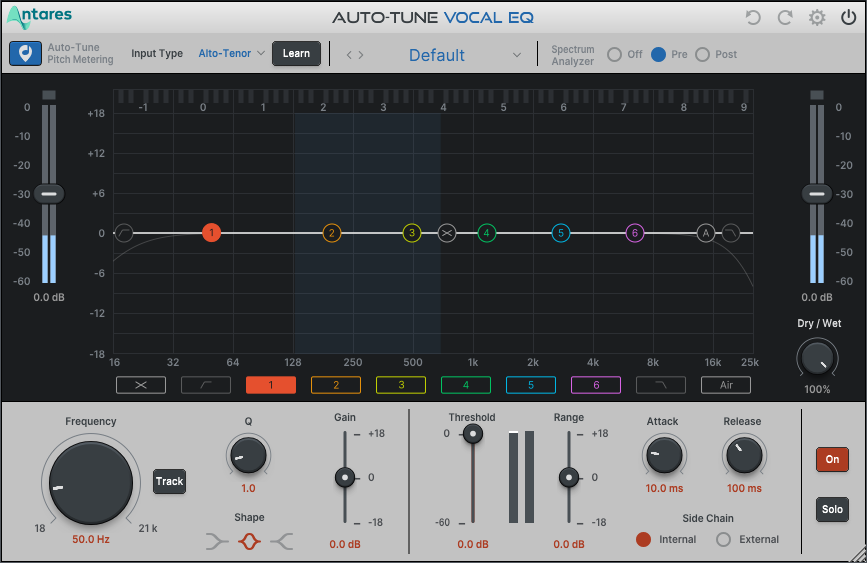Click the output gain slider handle

[817, 194]
